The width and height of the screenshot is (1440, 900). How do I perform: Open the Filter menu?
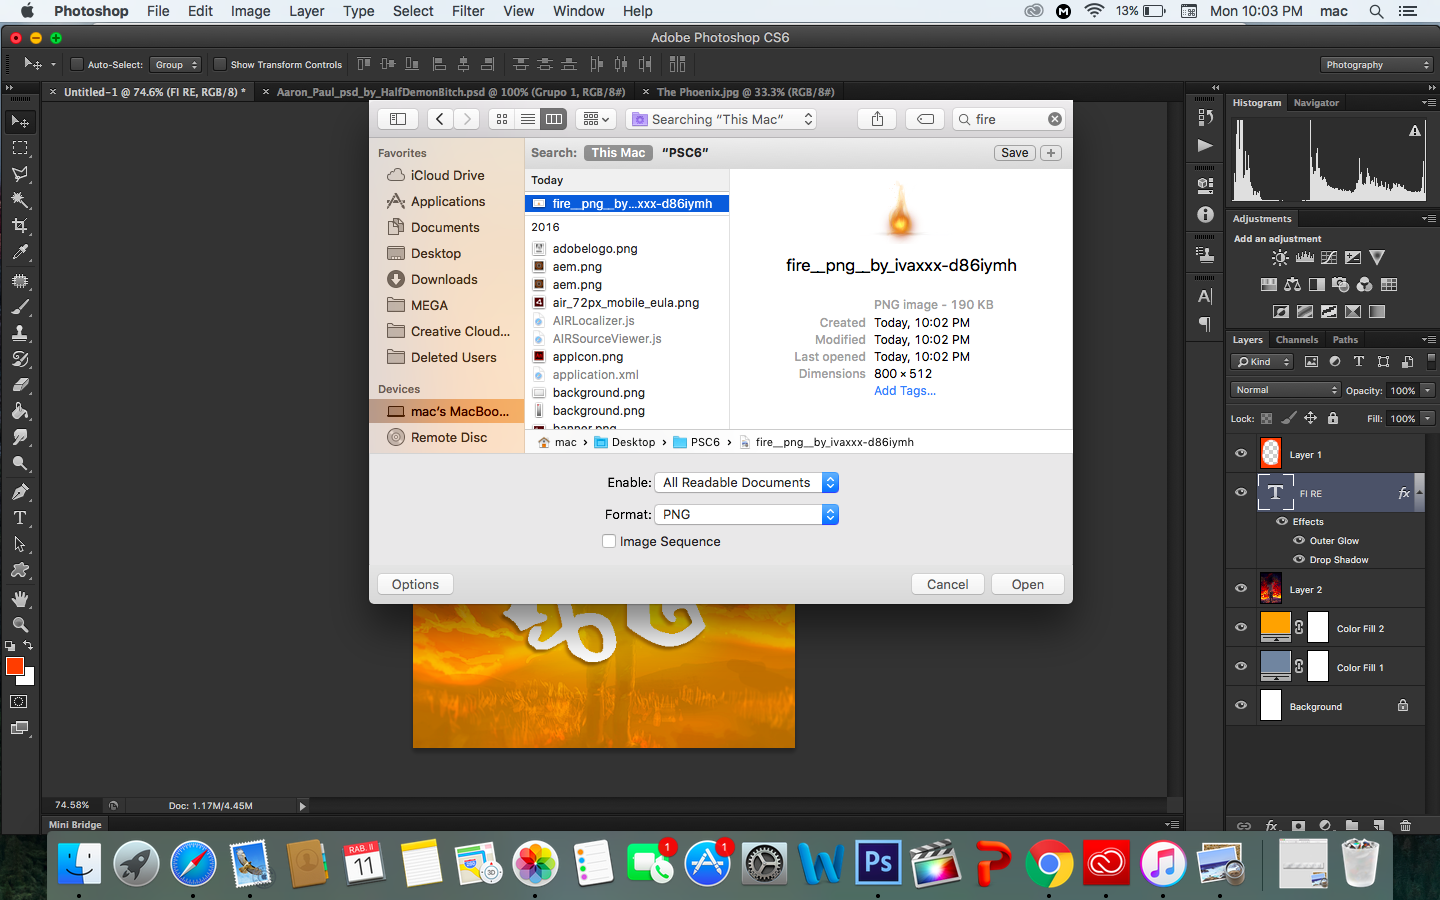tap(468, 11)
